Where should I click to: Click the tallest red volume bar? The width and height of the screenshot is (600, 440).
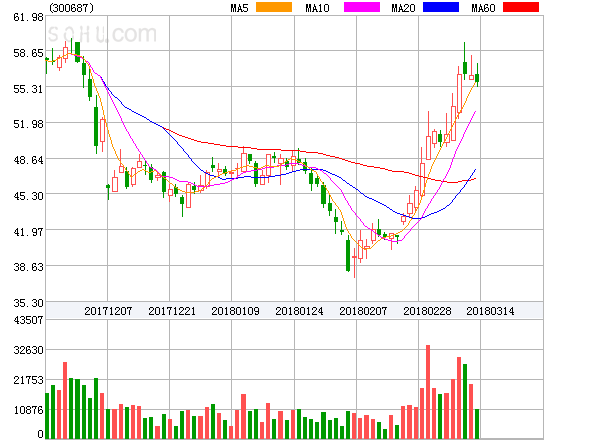(x=428, y=392)
